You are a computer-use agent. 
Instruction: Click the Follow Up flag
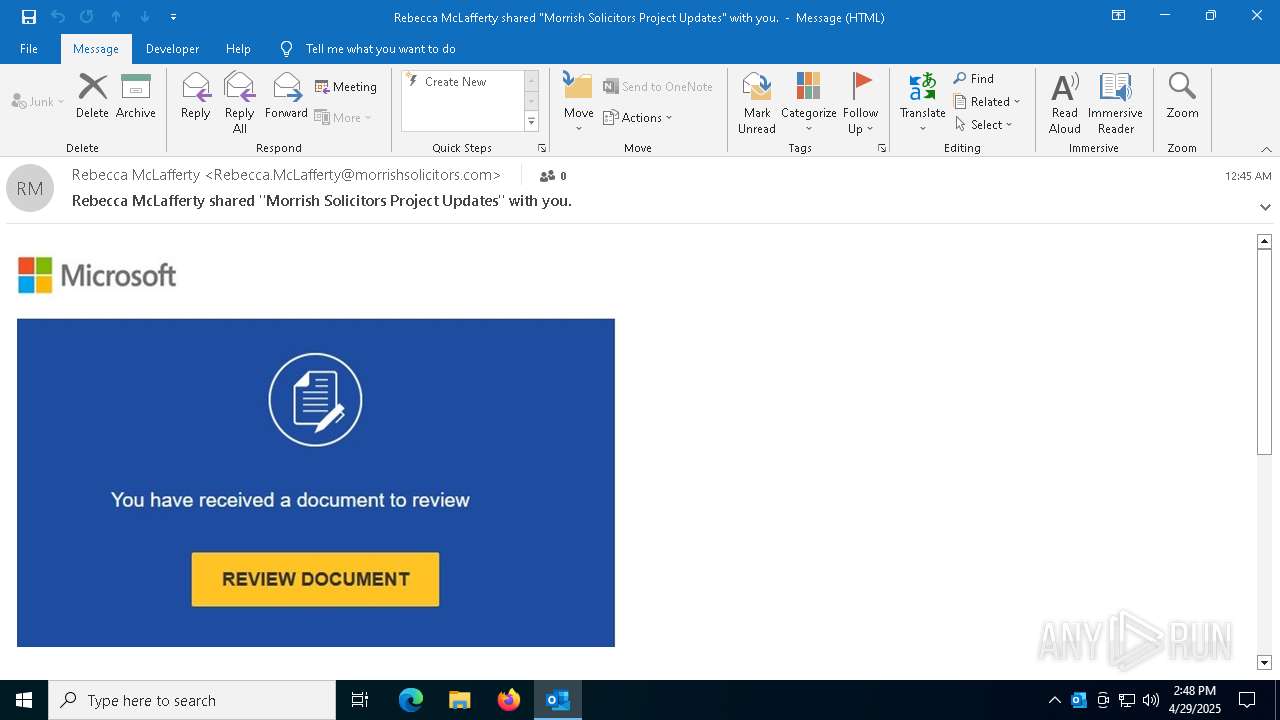860,103
